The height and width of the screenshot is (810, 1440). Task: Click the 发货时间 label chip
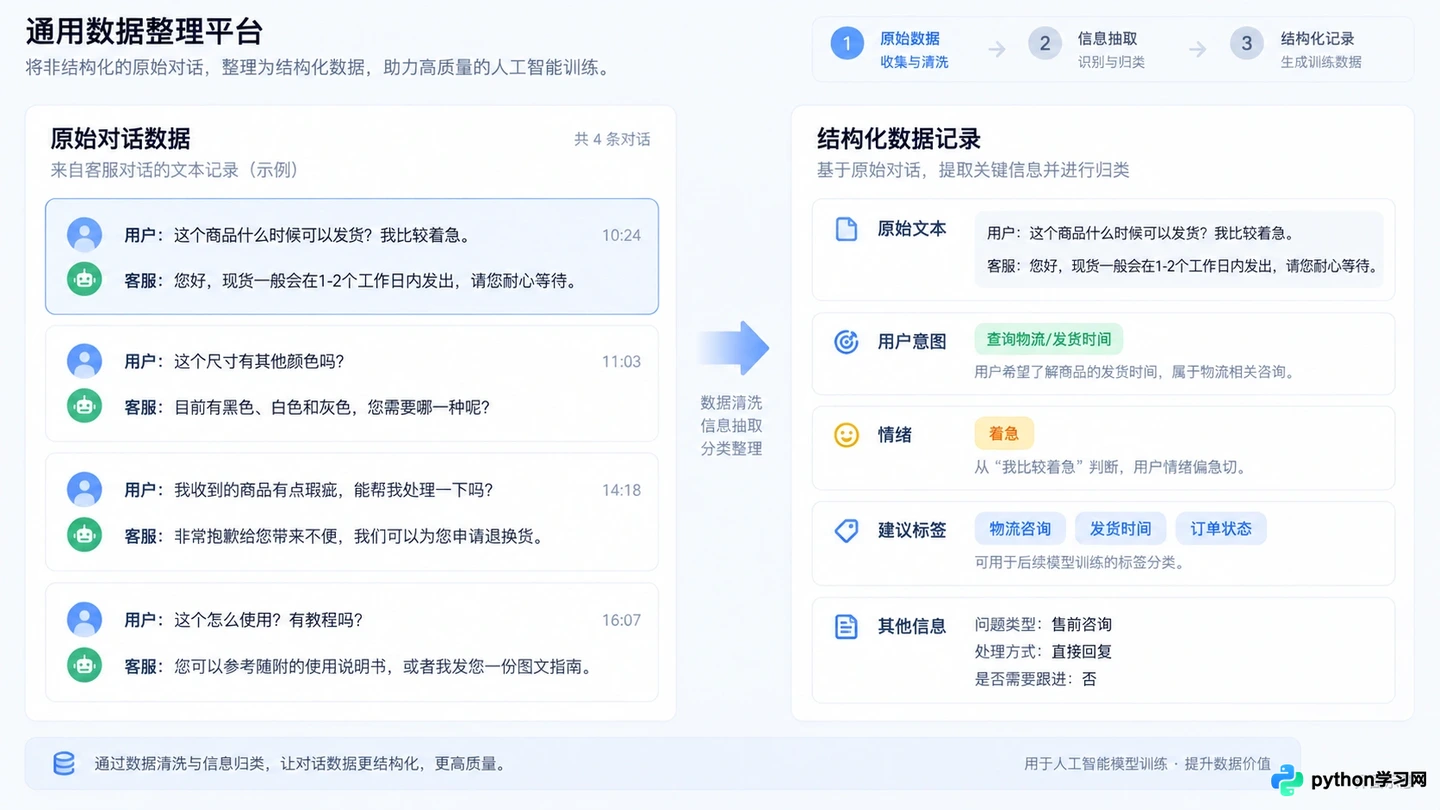click(1120, 528)
